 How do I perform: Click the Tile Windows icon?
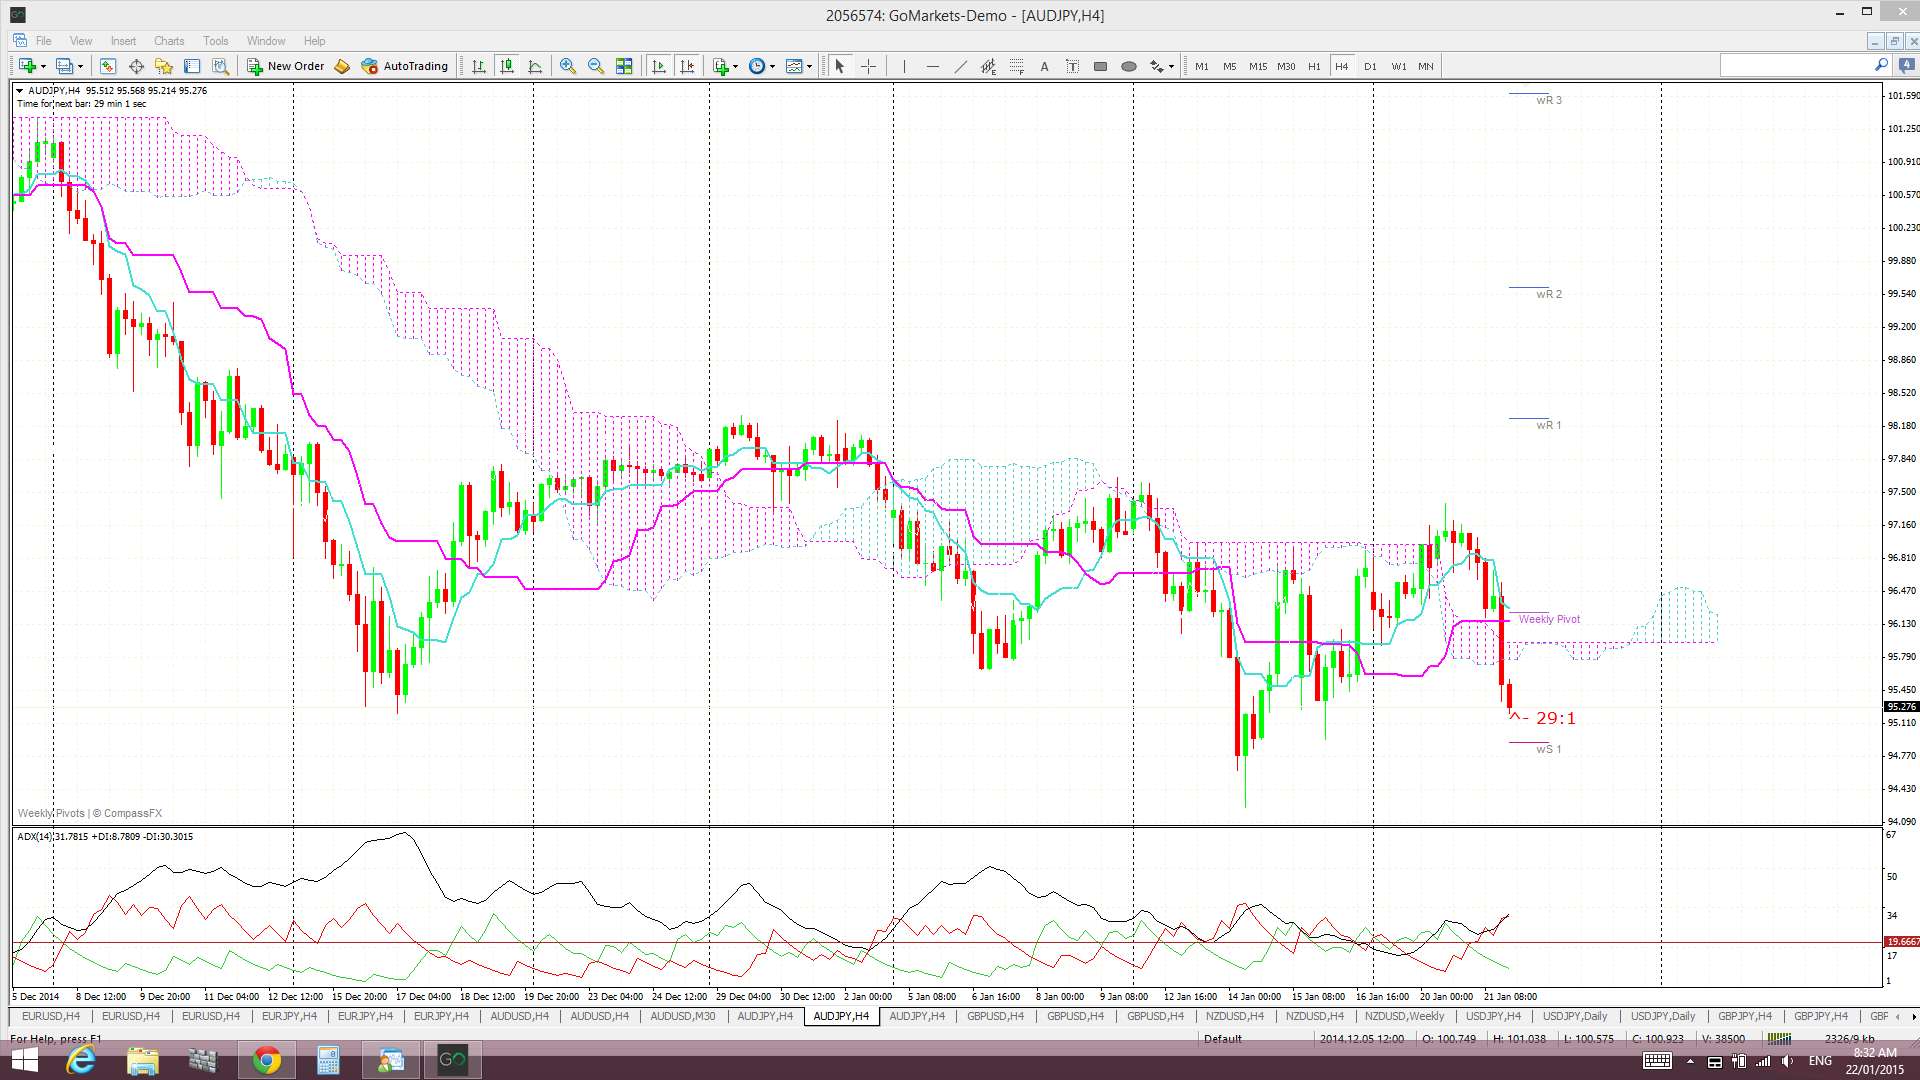tap(624, 66)
